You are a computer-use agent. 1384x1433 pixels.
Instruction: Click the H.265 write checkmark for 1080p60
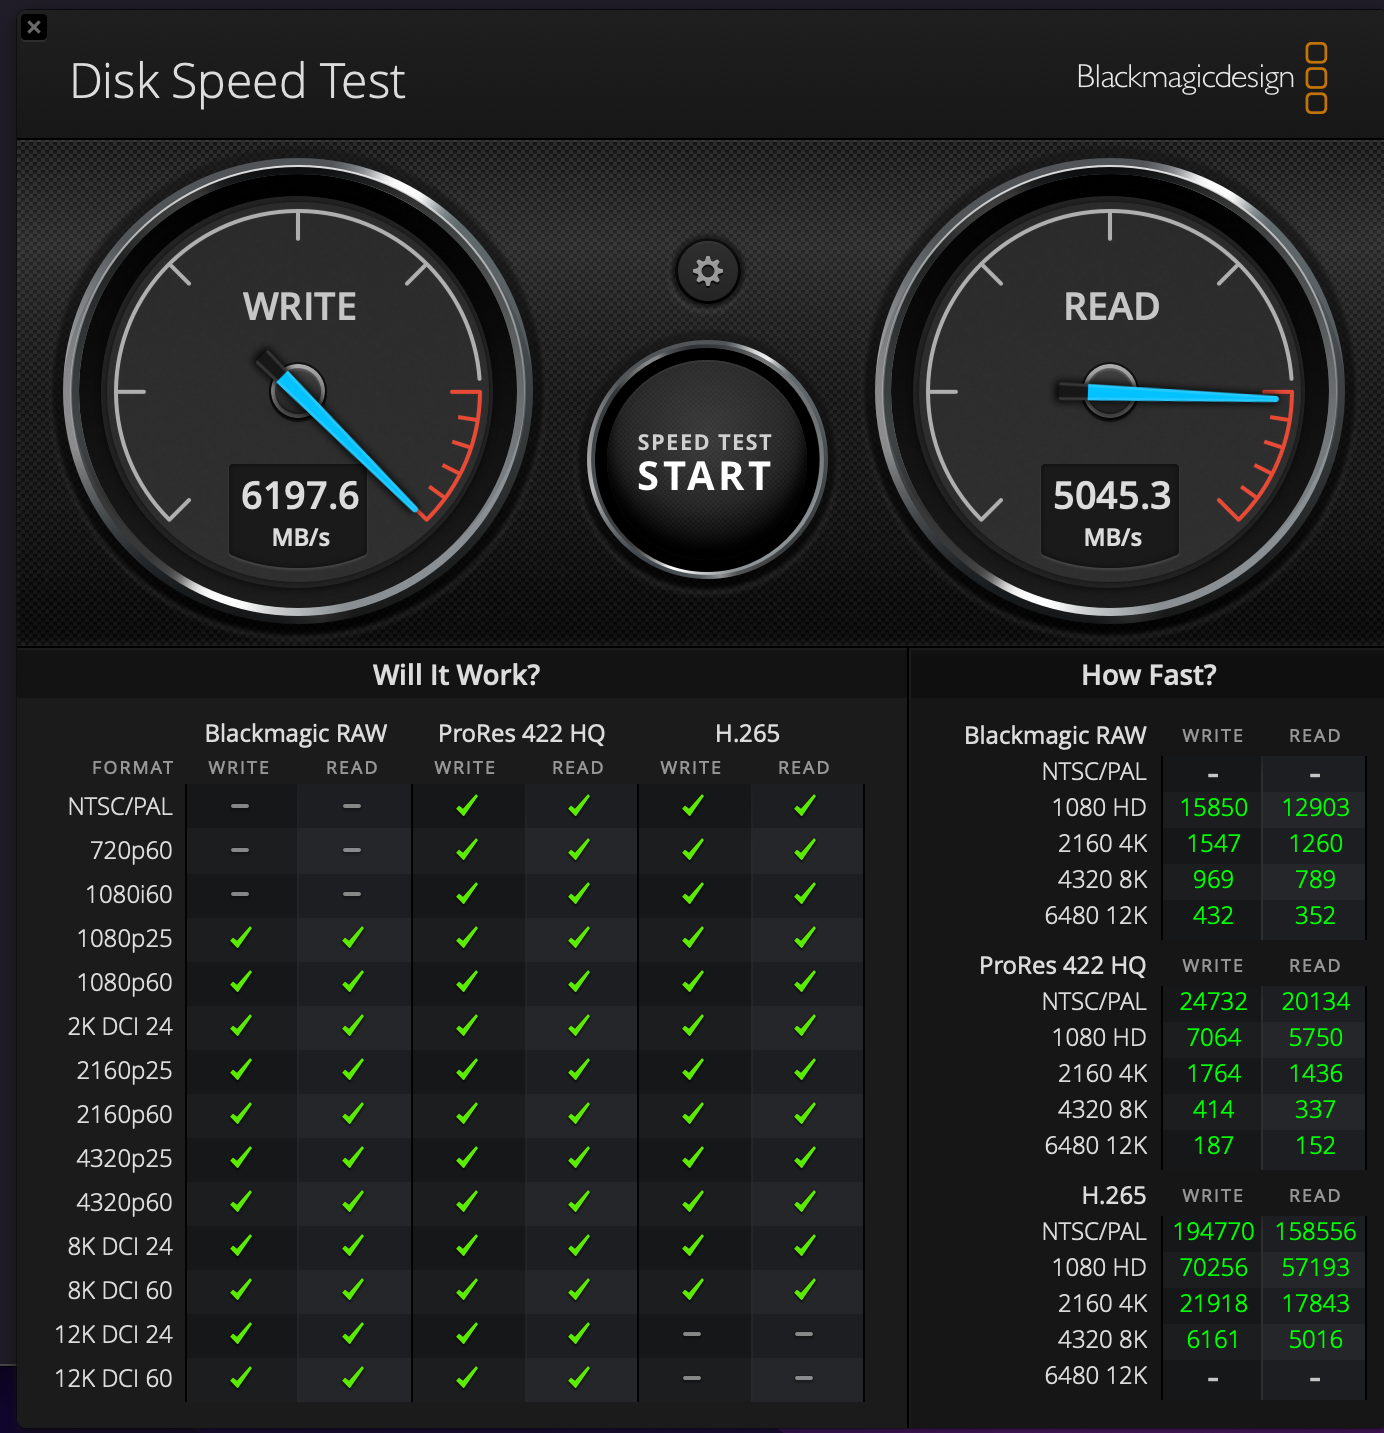pos(691,982)
